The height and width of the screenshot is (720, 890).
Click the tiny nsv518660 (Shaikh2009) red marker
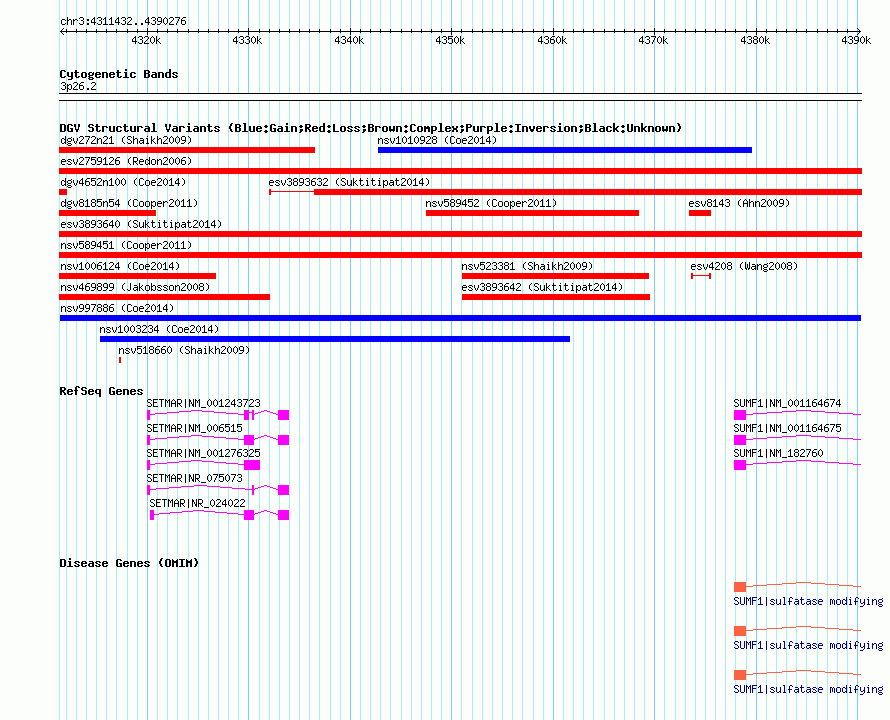click(120, 360)
